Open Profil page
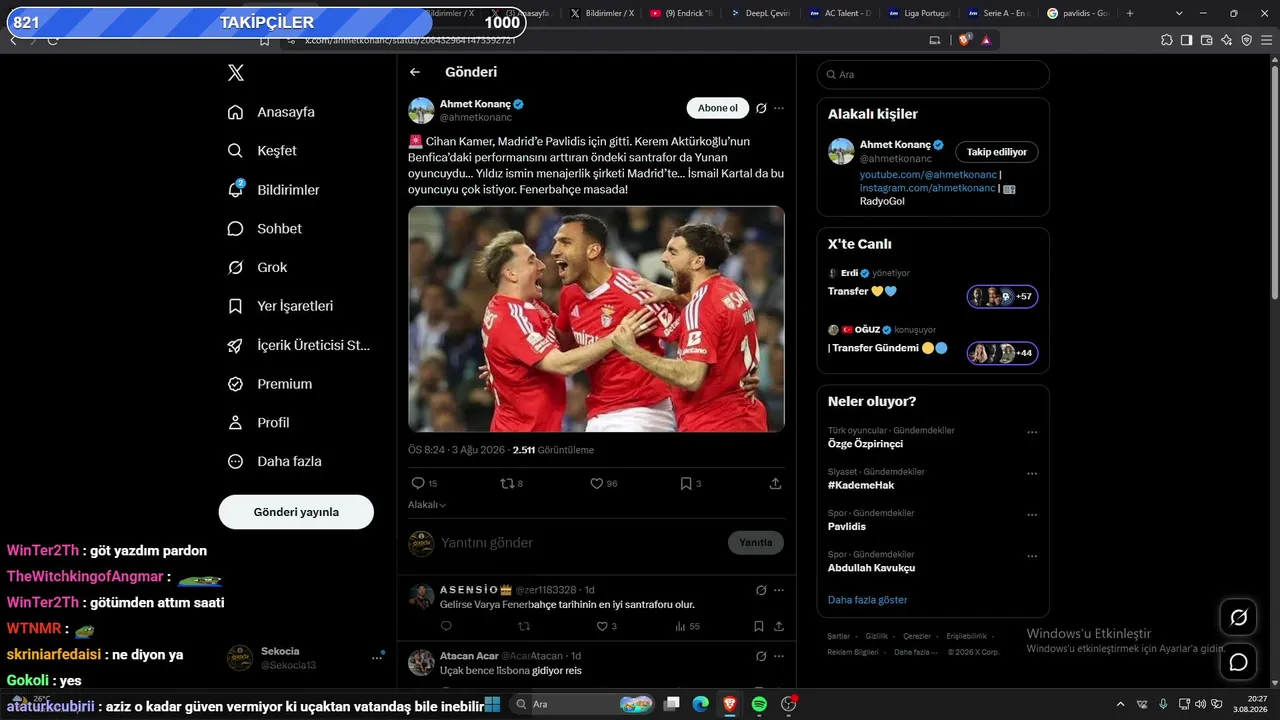The width and height of the screenshot is (1280, 720). (259, 423)
